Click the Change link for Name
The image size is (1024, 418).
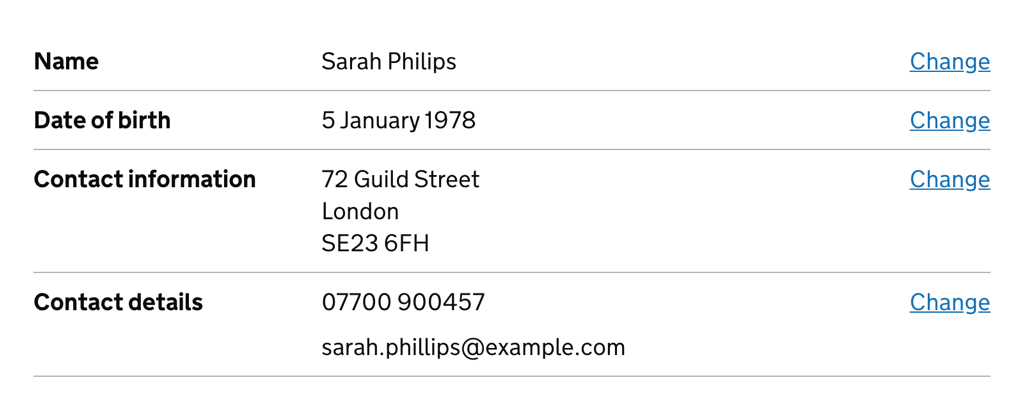[950, 62]
